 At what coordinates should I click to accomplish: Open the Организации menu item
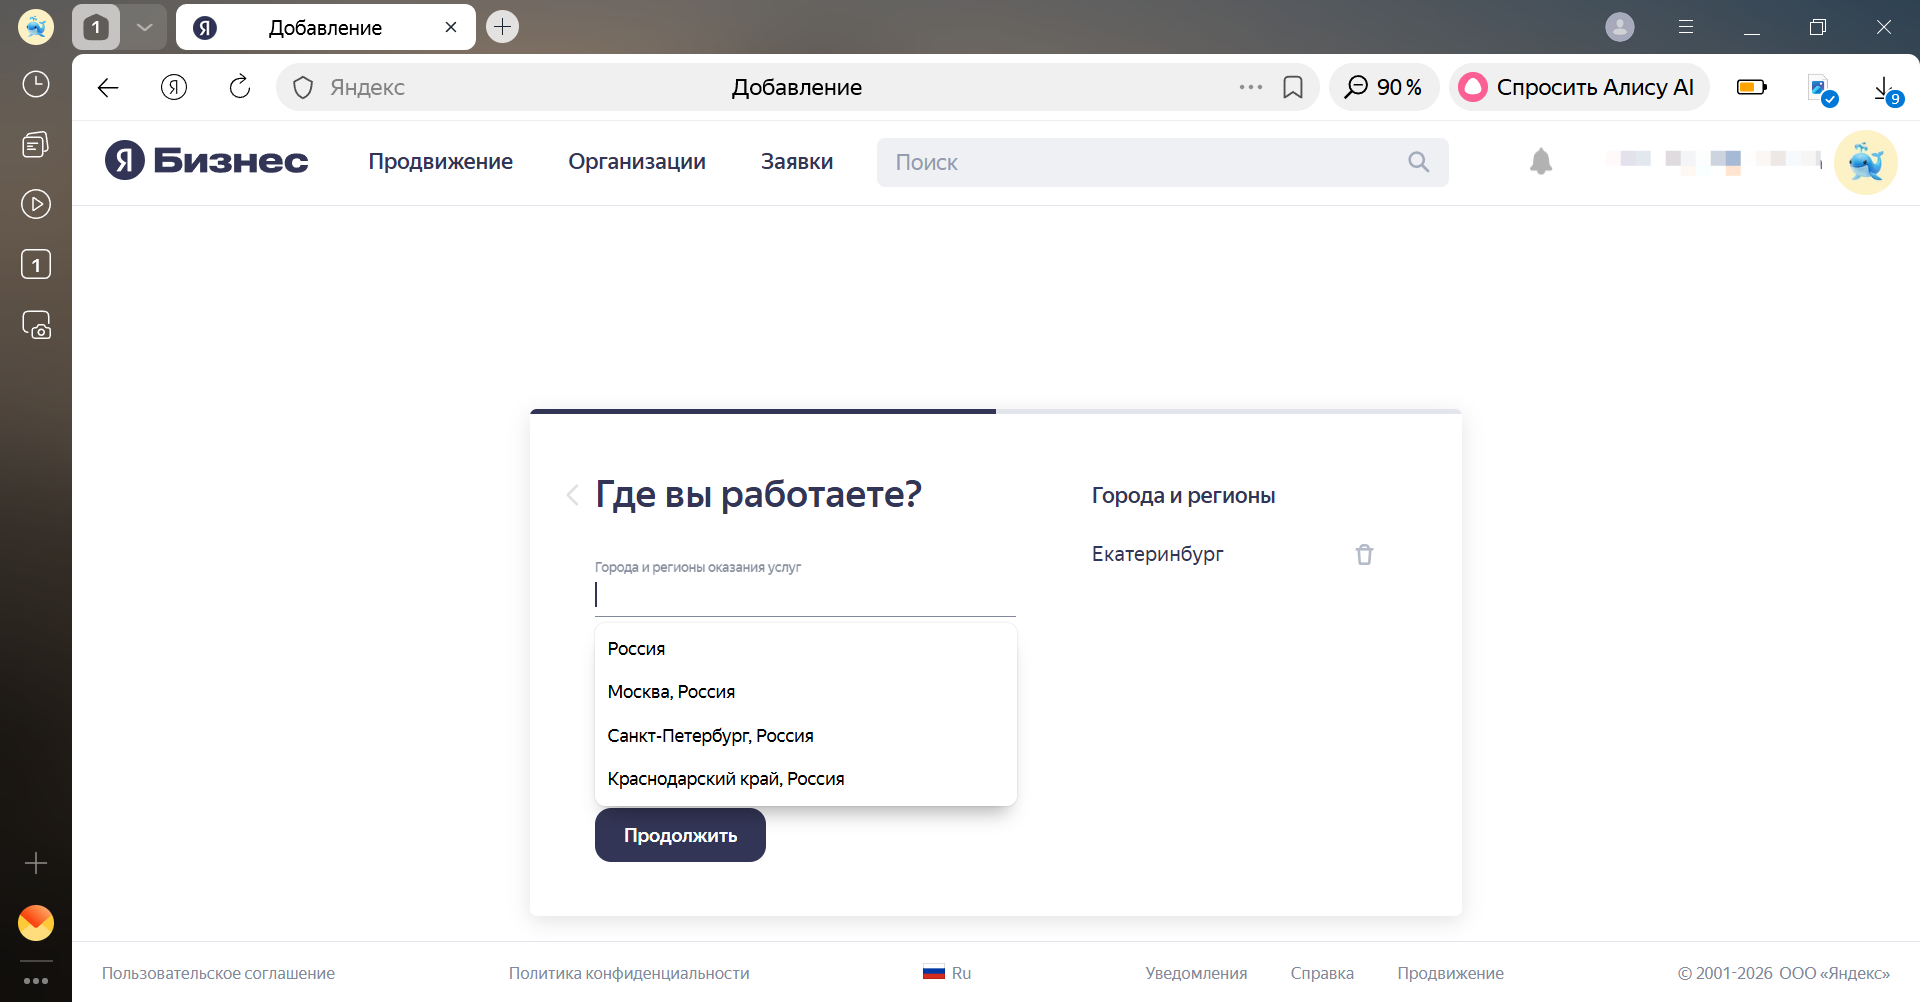click(x=637, y=161)
